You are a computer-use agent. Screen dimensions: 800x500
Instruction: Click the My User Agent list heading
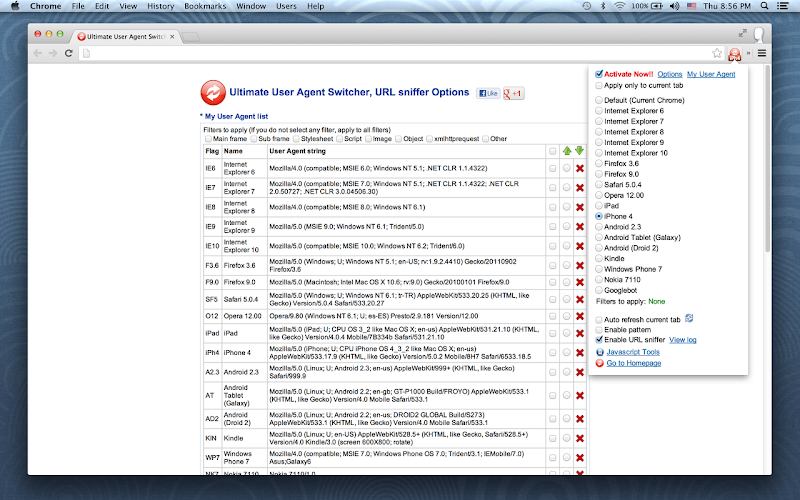click(x=236, y=116)
